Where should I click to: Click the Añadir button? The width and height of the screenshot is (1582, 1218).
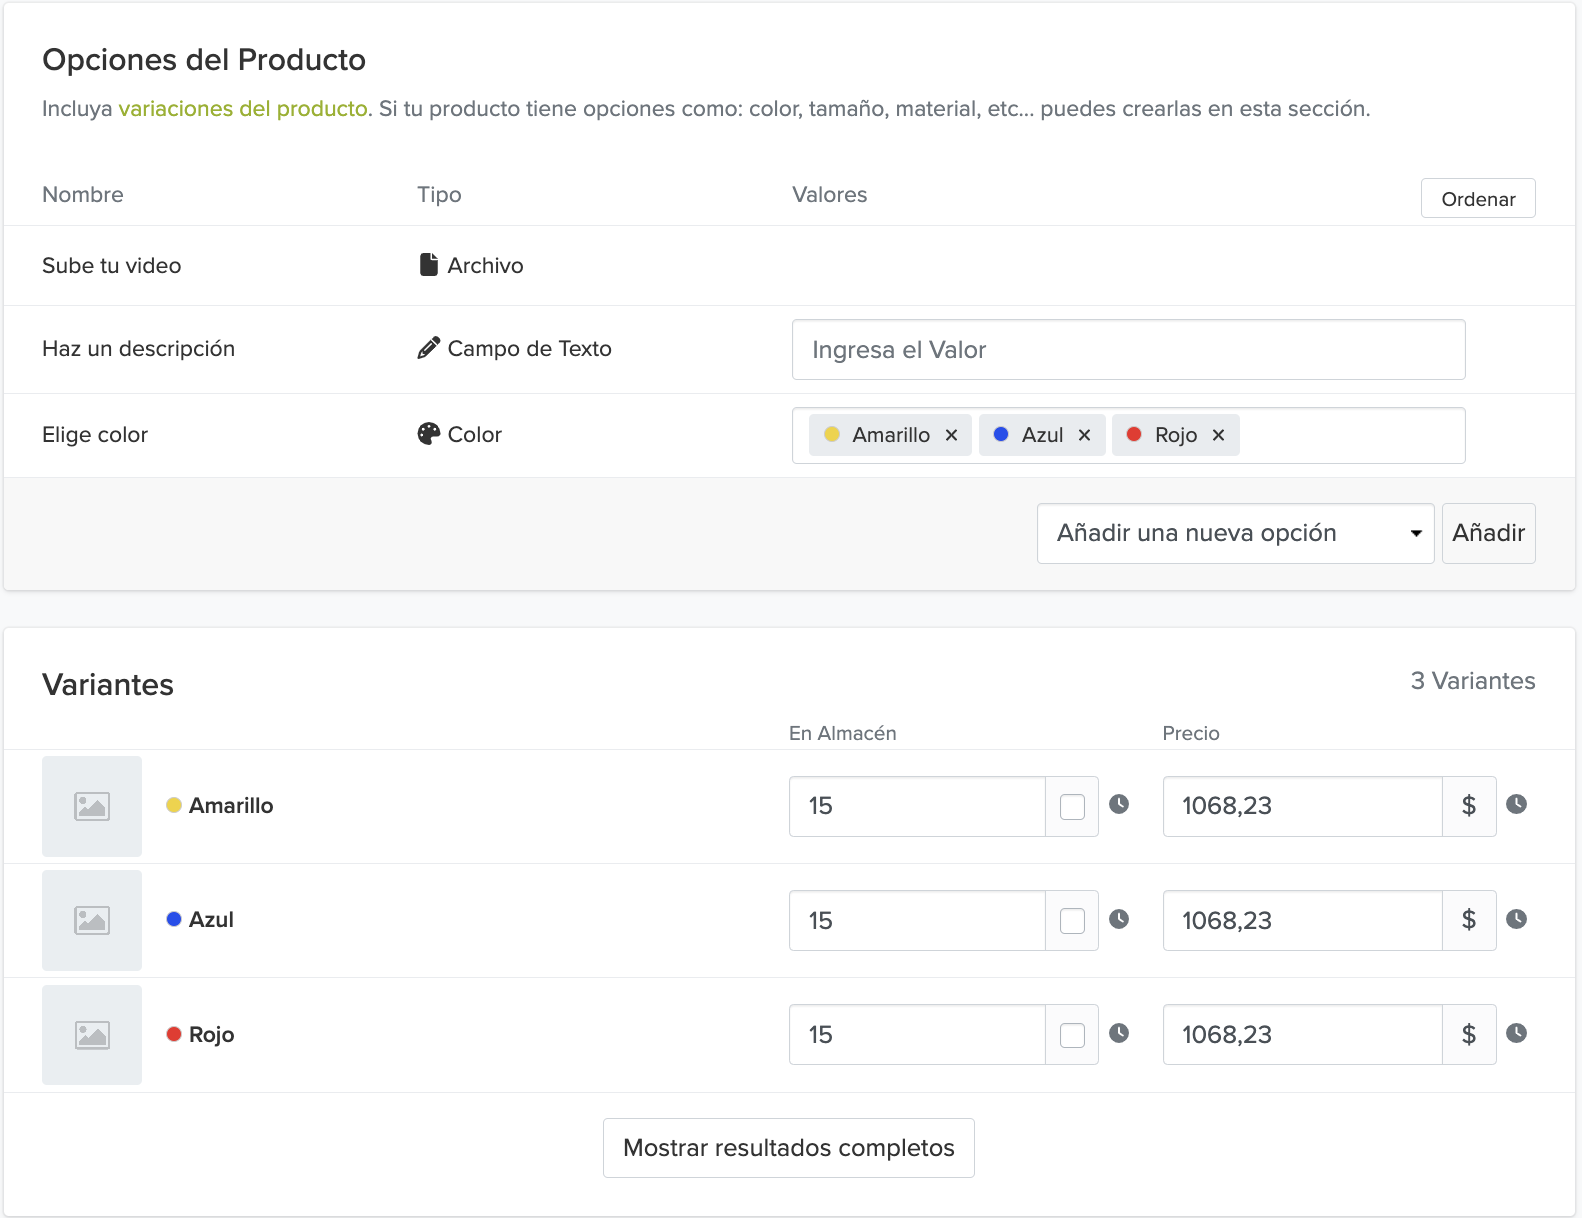1488,533
